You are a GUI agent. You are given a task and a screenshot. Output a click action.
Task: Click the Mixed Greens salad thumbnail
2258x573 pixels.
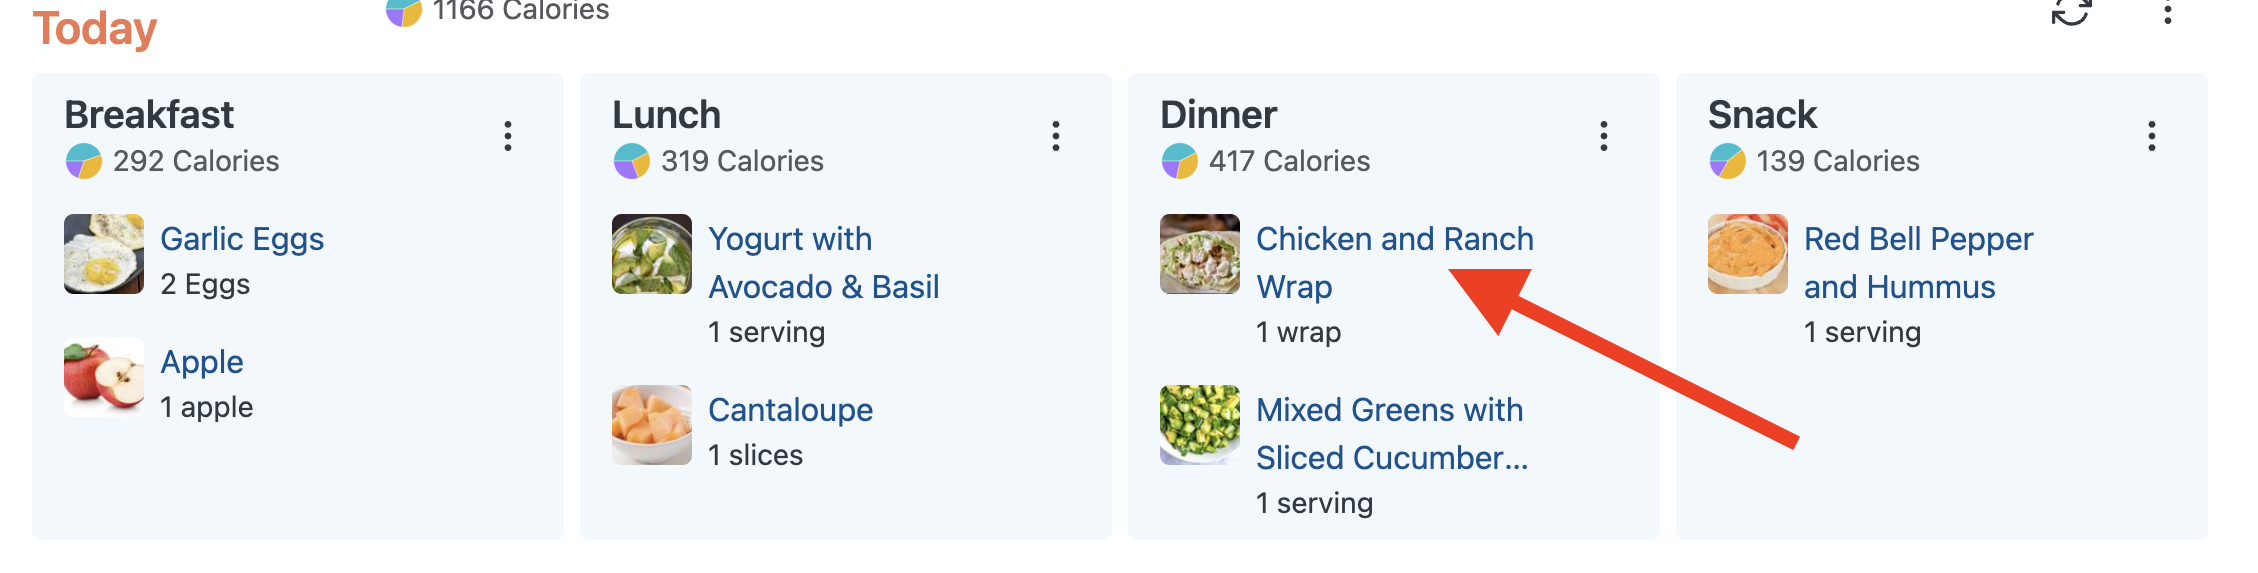[1200, 425]
